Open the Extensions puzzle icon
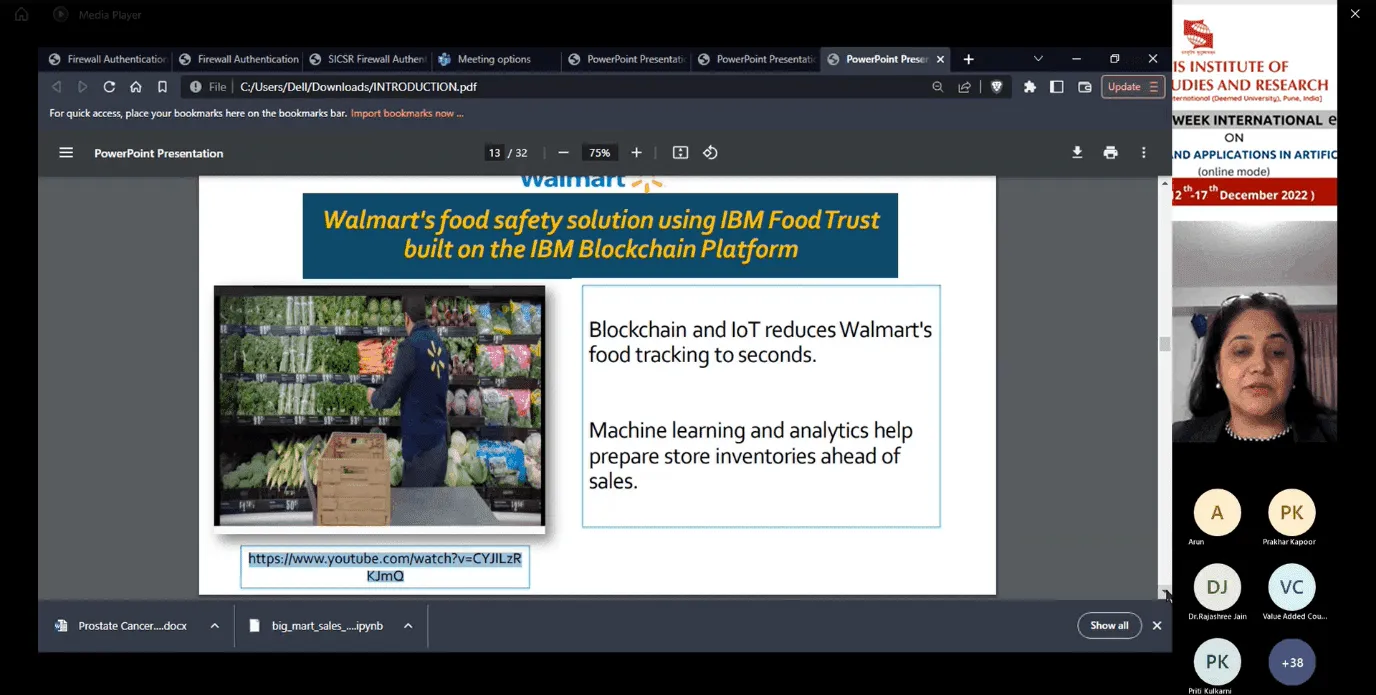This screenshot has width=1376, height=695. (1030, 87)
